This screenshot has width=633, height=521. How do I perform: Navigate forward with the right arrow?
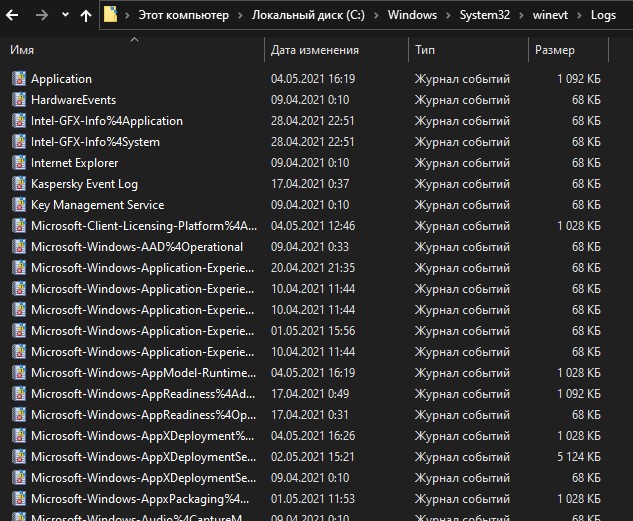41,16
